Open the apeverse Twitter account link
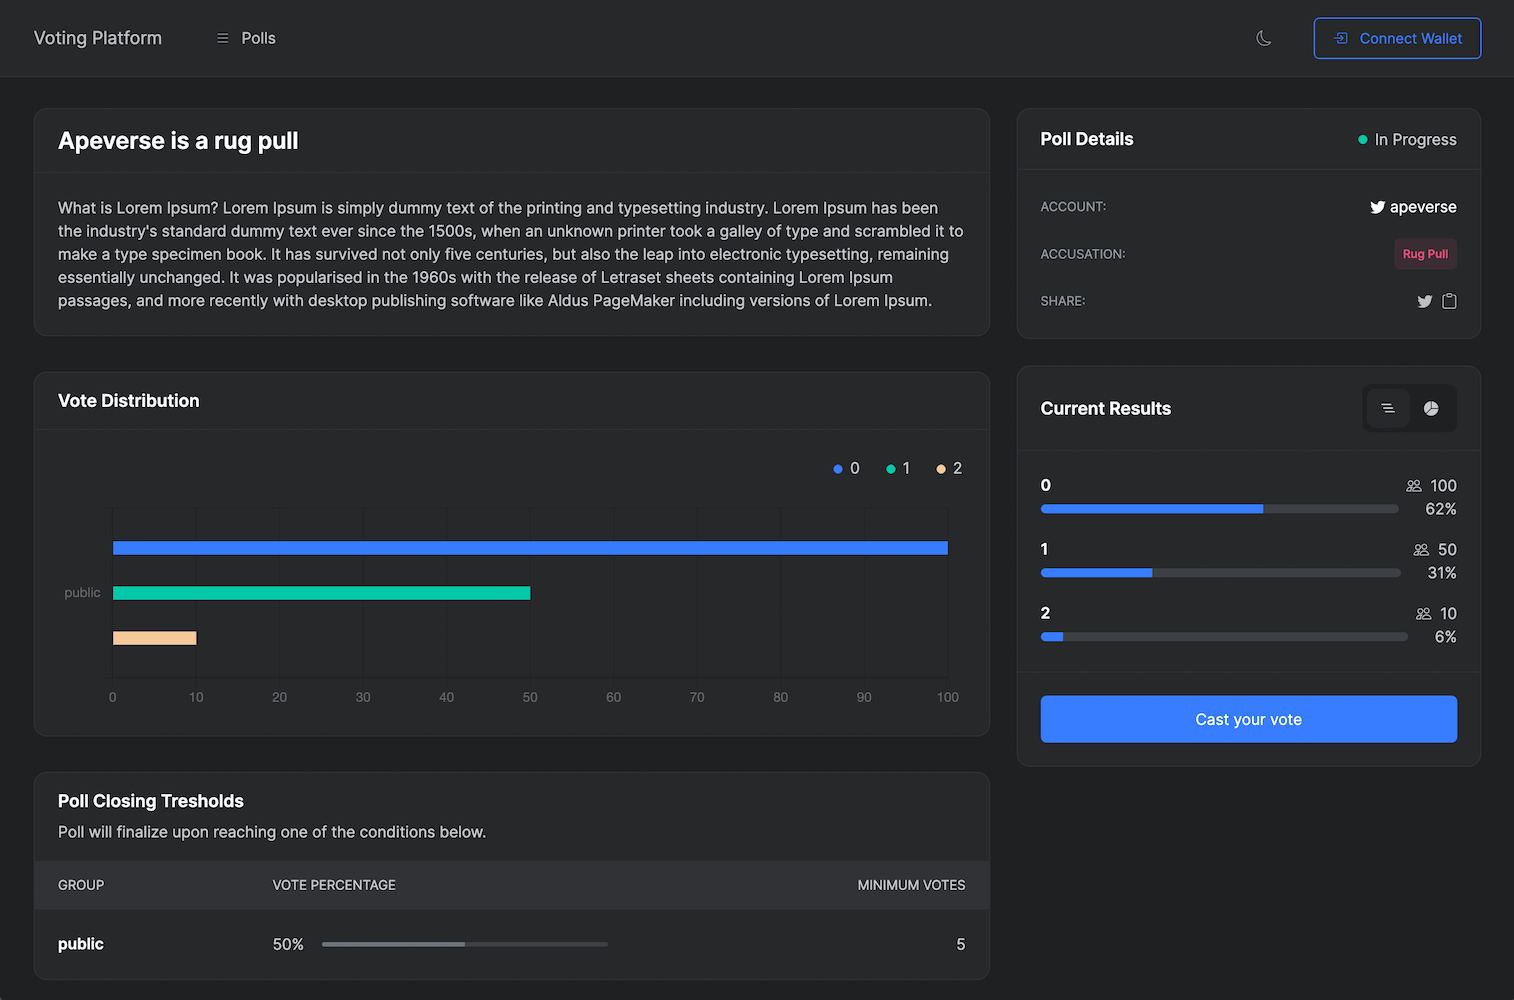 pos(1413,207)
